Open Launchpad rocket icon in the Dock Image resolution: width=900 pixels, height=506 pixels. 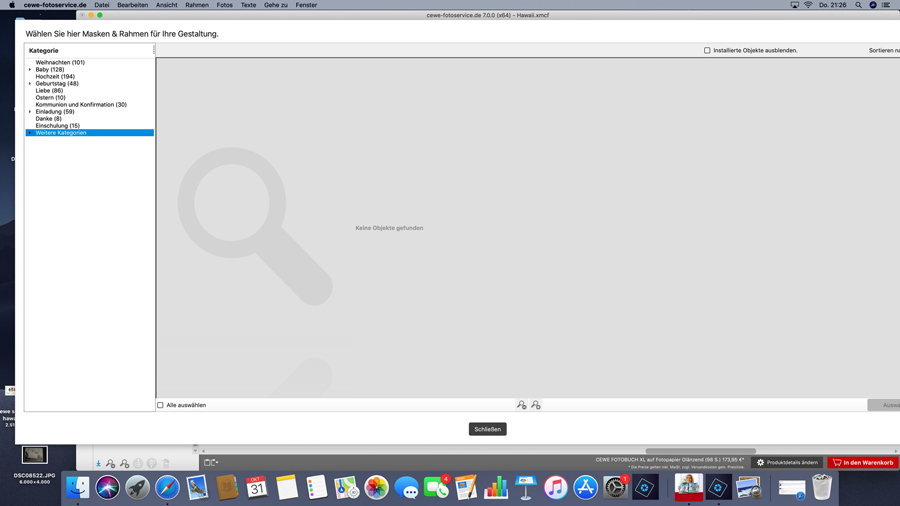click(137, 488)
